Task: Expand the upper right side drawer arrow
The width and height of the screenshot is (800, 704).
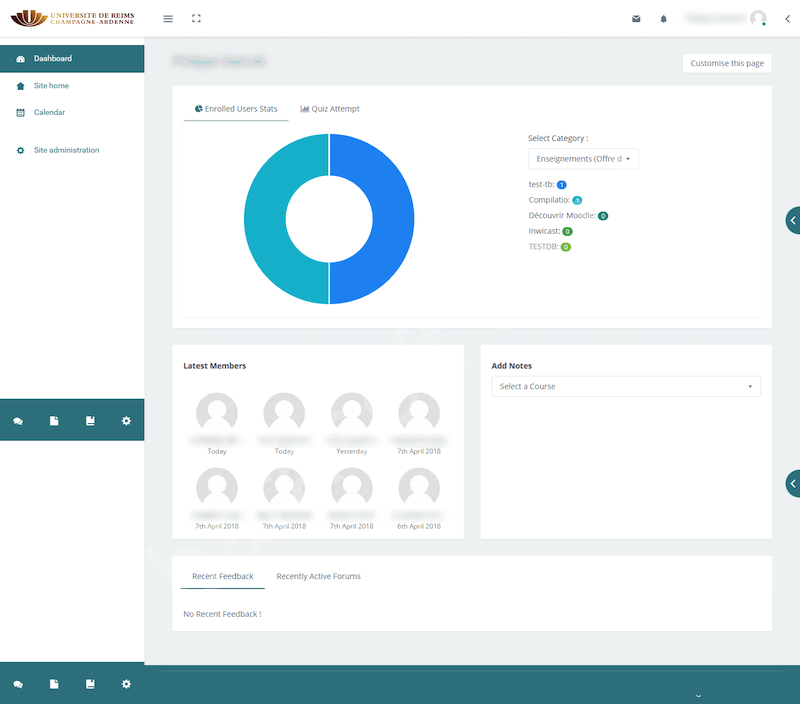Action: point(793,220)
